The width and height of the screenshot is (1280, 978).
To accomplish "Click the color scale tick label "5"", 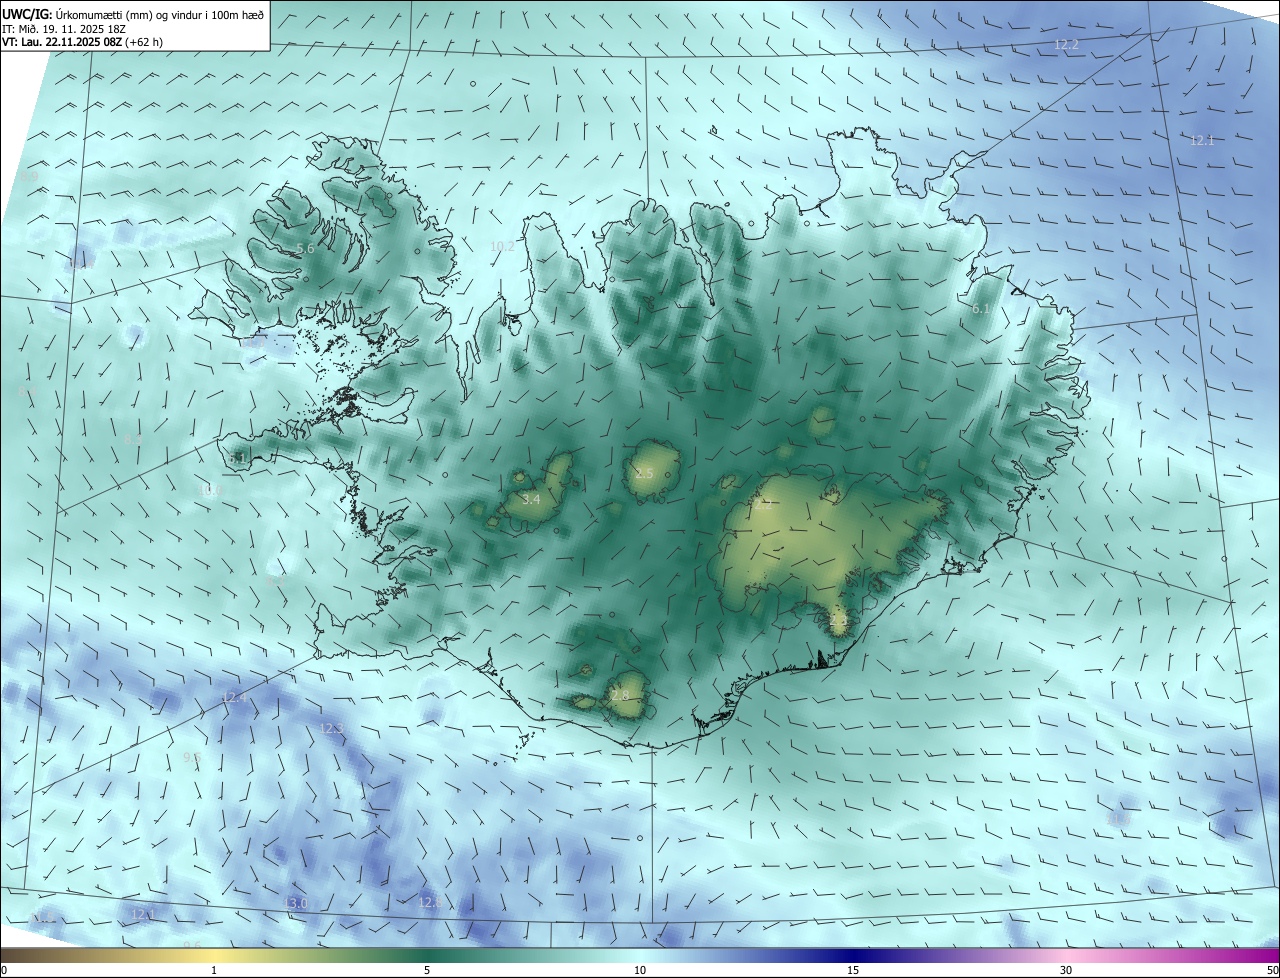I will point(427,970).
